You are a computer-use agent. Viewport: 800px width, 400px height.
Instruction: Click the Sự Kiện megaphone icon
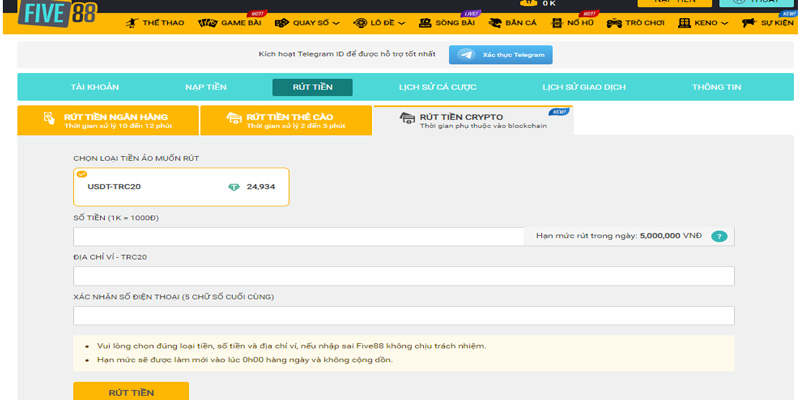coord(748,22)
